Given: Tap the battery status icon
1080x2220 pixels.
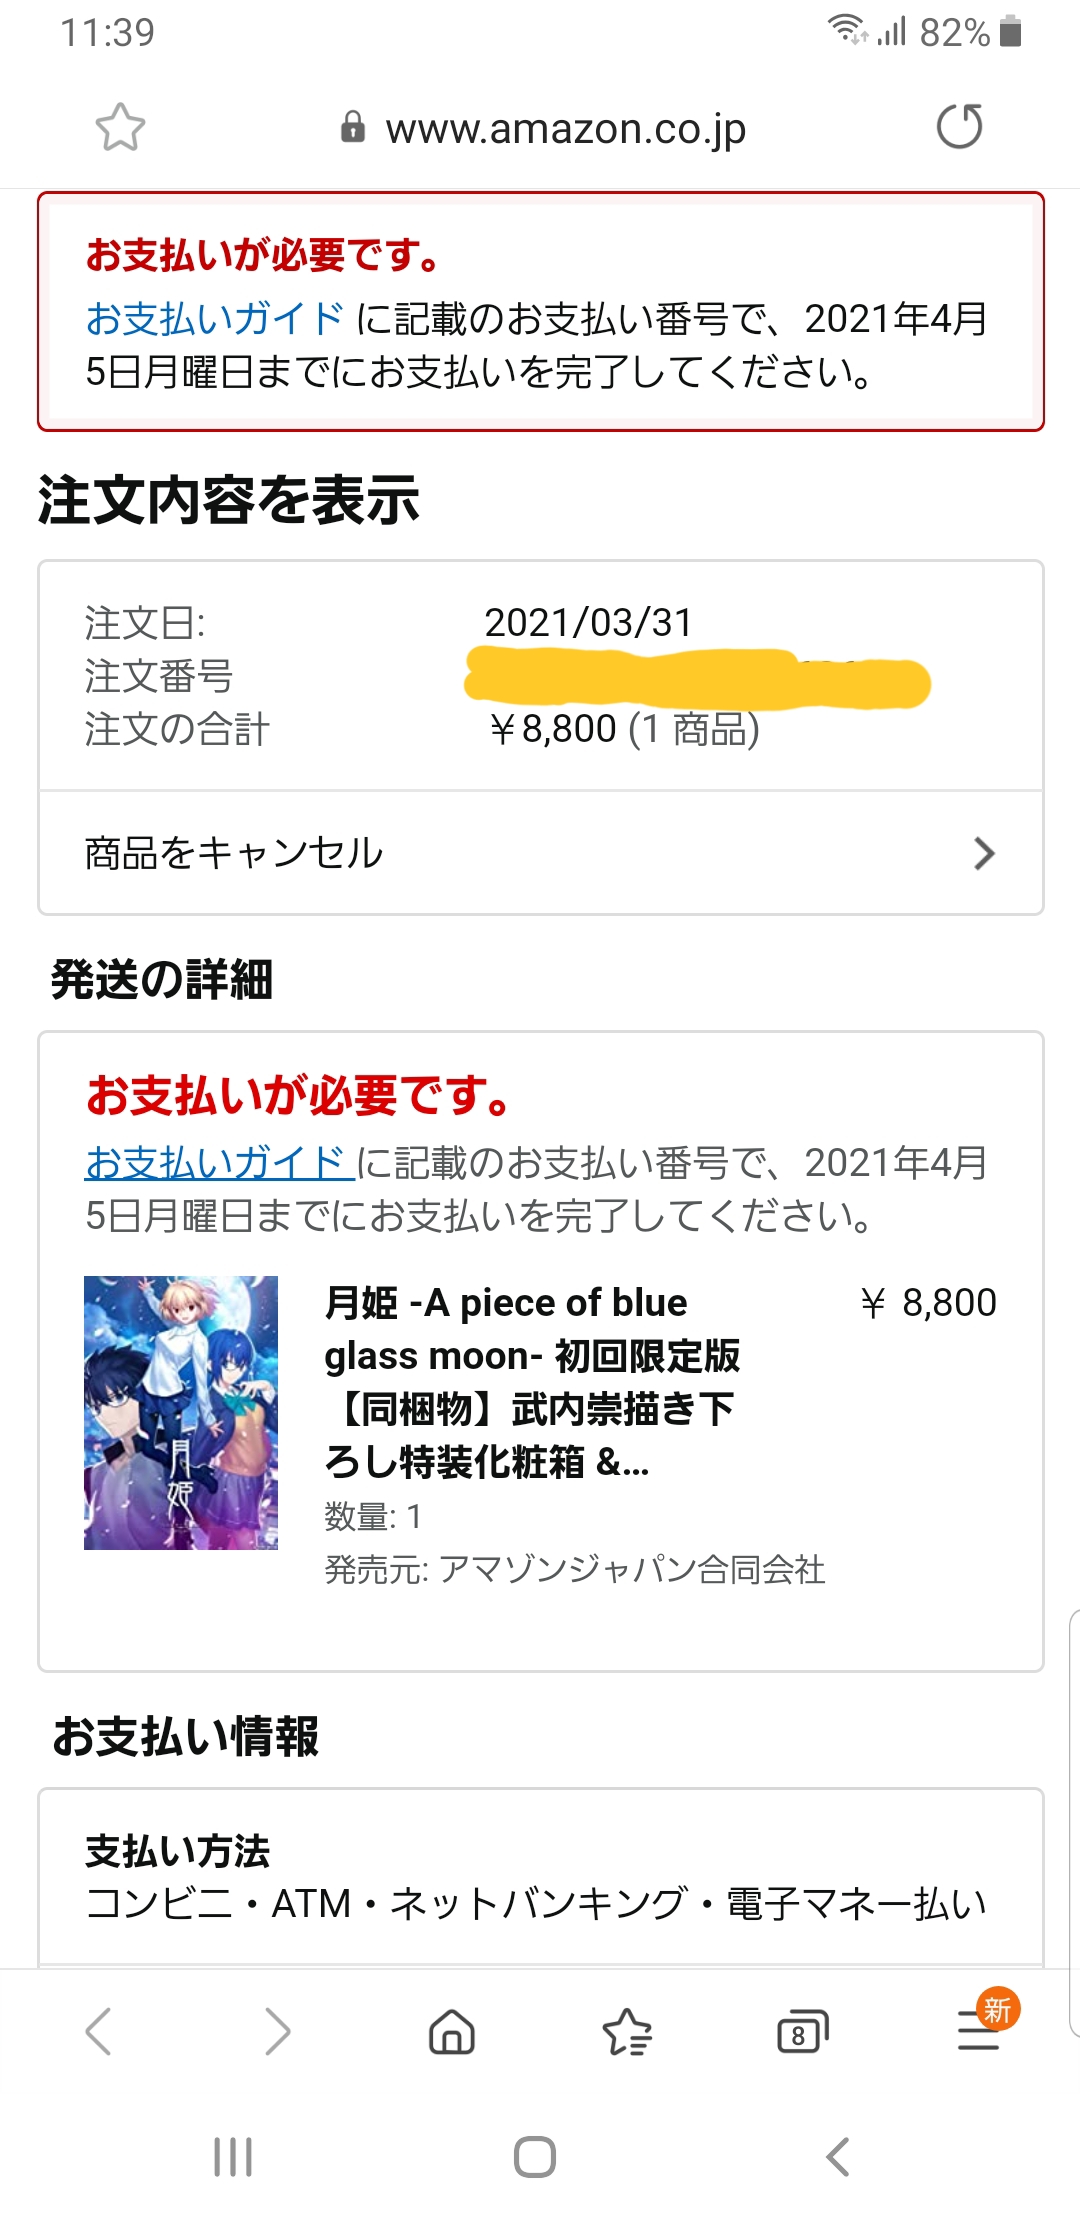Looking at the screenshot, I should point(1011,32).
